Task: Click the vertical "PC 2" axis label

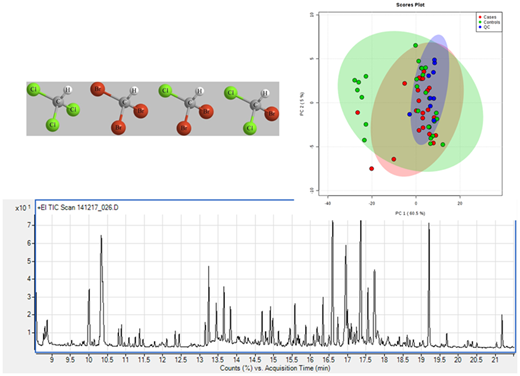Action: pos(302,104)
